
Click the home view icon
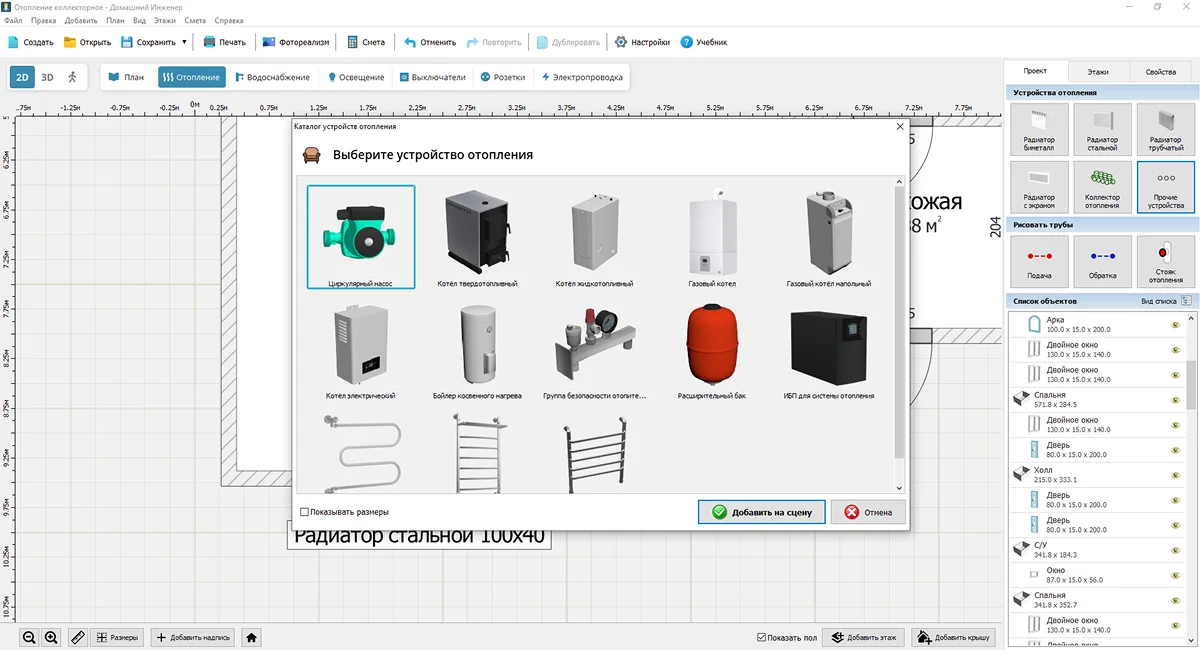[x=252, y=637]
